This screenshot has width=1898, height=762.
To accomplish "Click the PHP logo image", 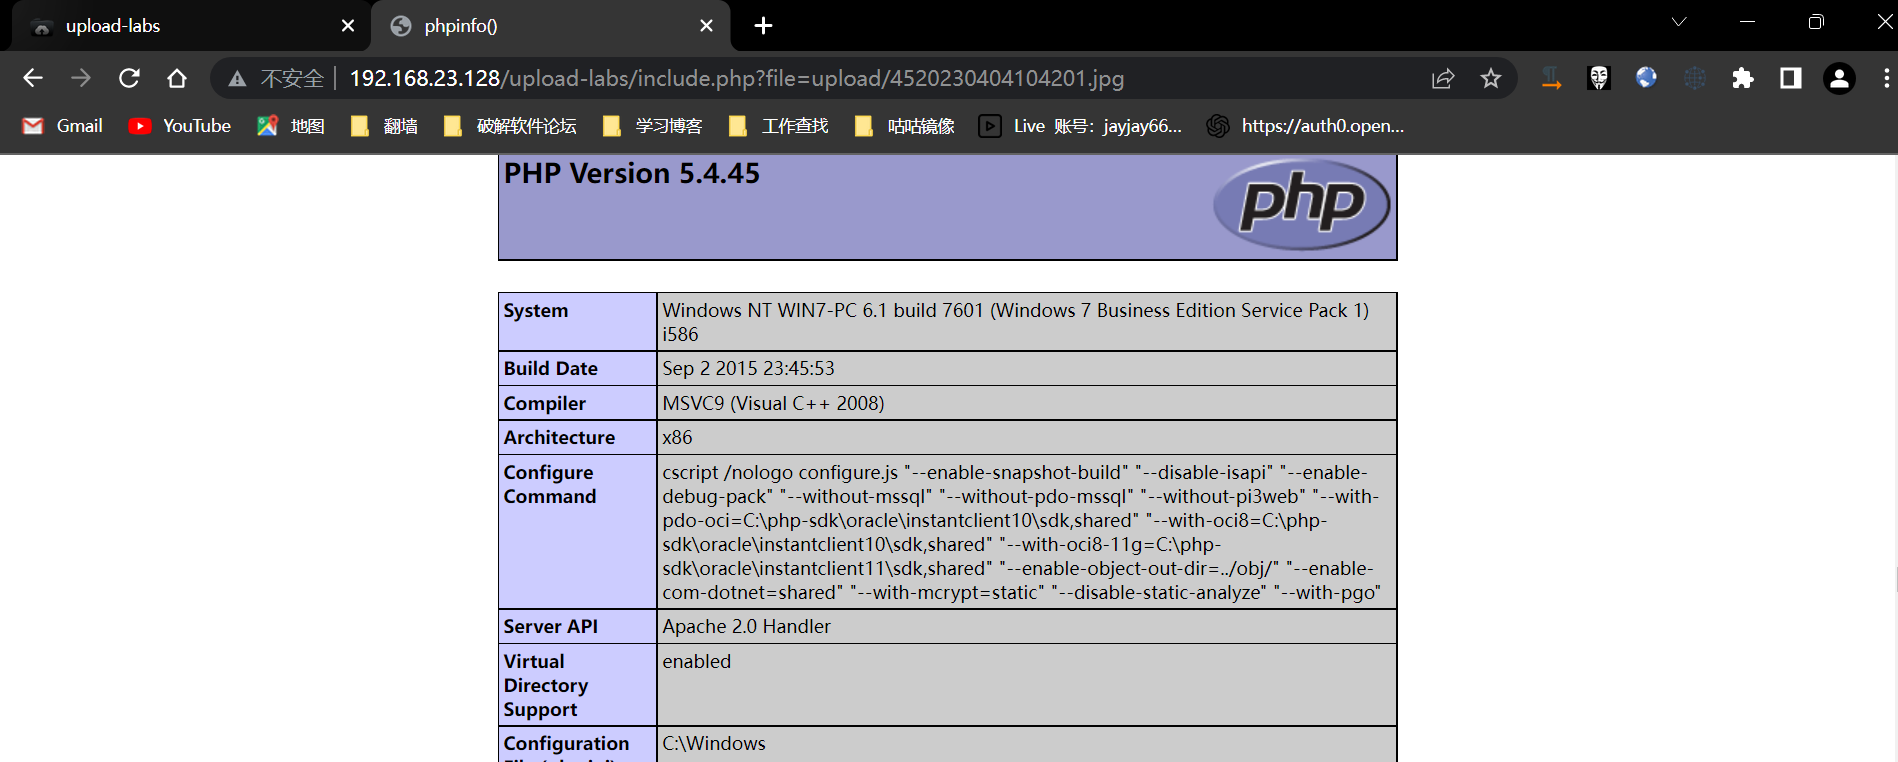I will [1301, 204].
